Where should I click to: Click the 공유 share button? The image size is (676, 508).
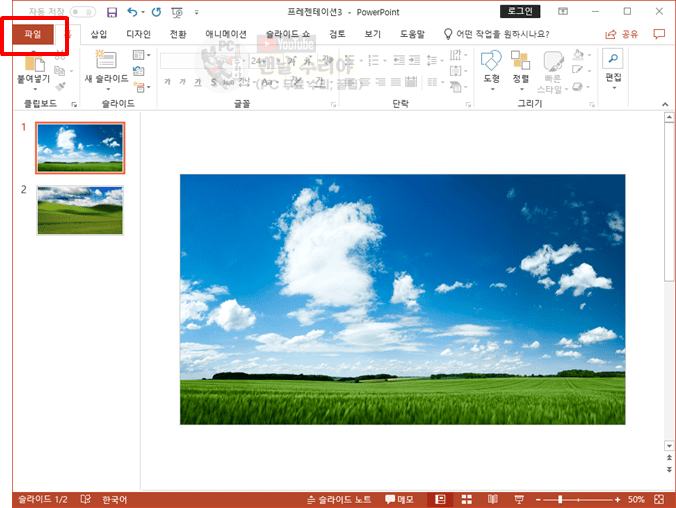pos(622,34)
